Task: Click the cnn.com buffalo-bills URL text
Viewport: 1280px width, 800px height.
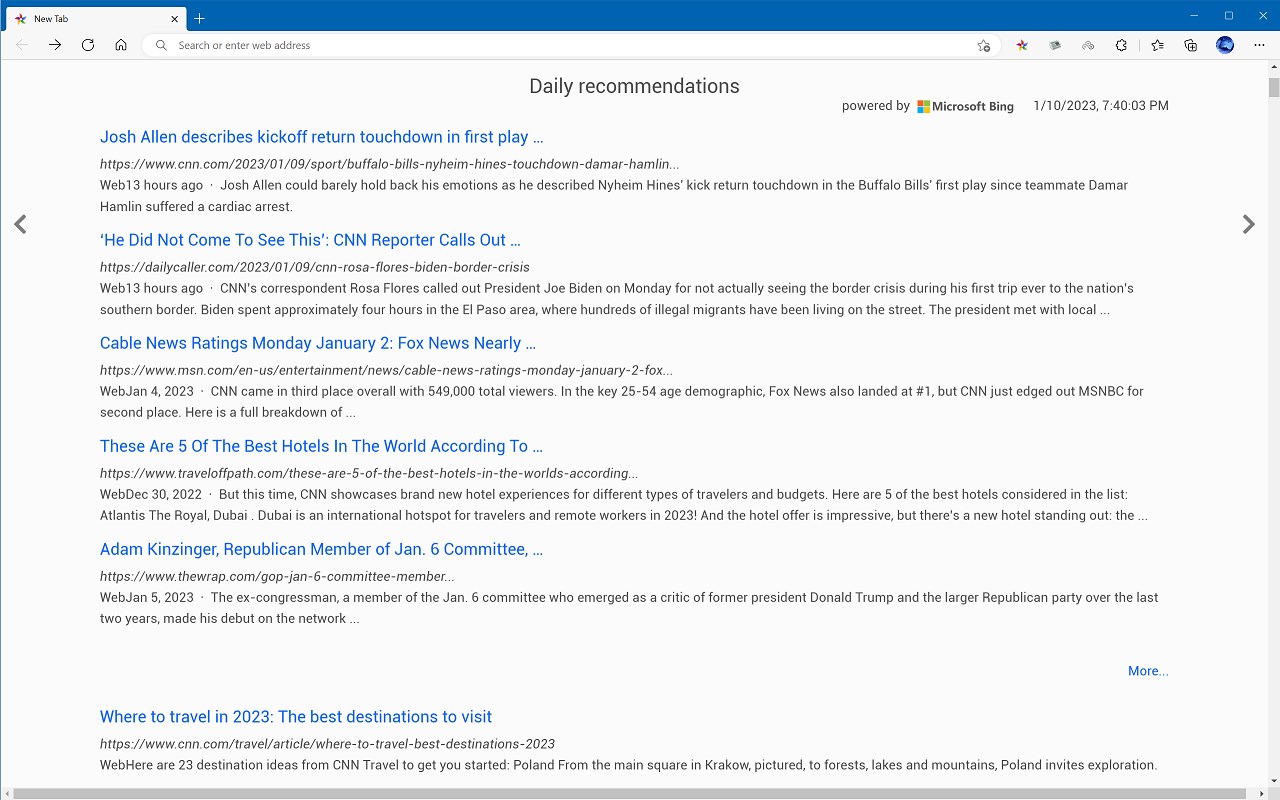Action: (x=390, y=164)
